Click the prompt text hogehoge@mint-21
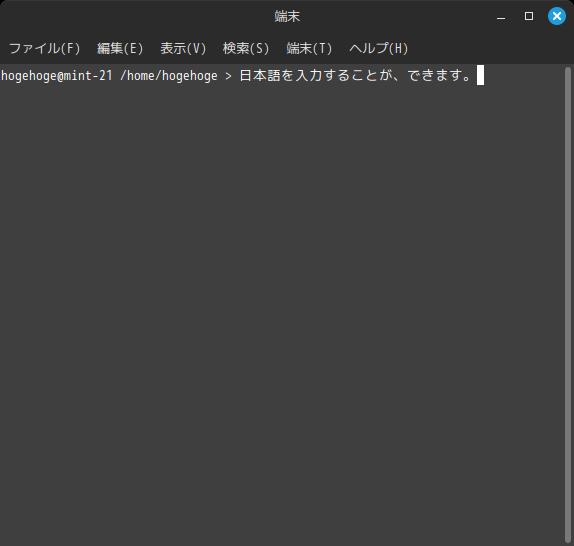The image size is (574, 546). 57,76
